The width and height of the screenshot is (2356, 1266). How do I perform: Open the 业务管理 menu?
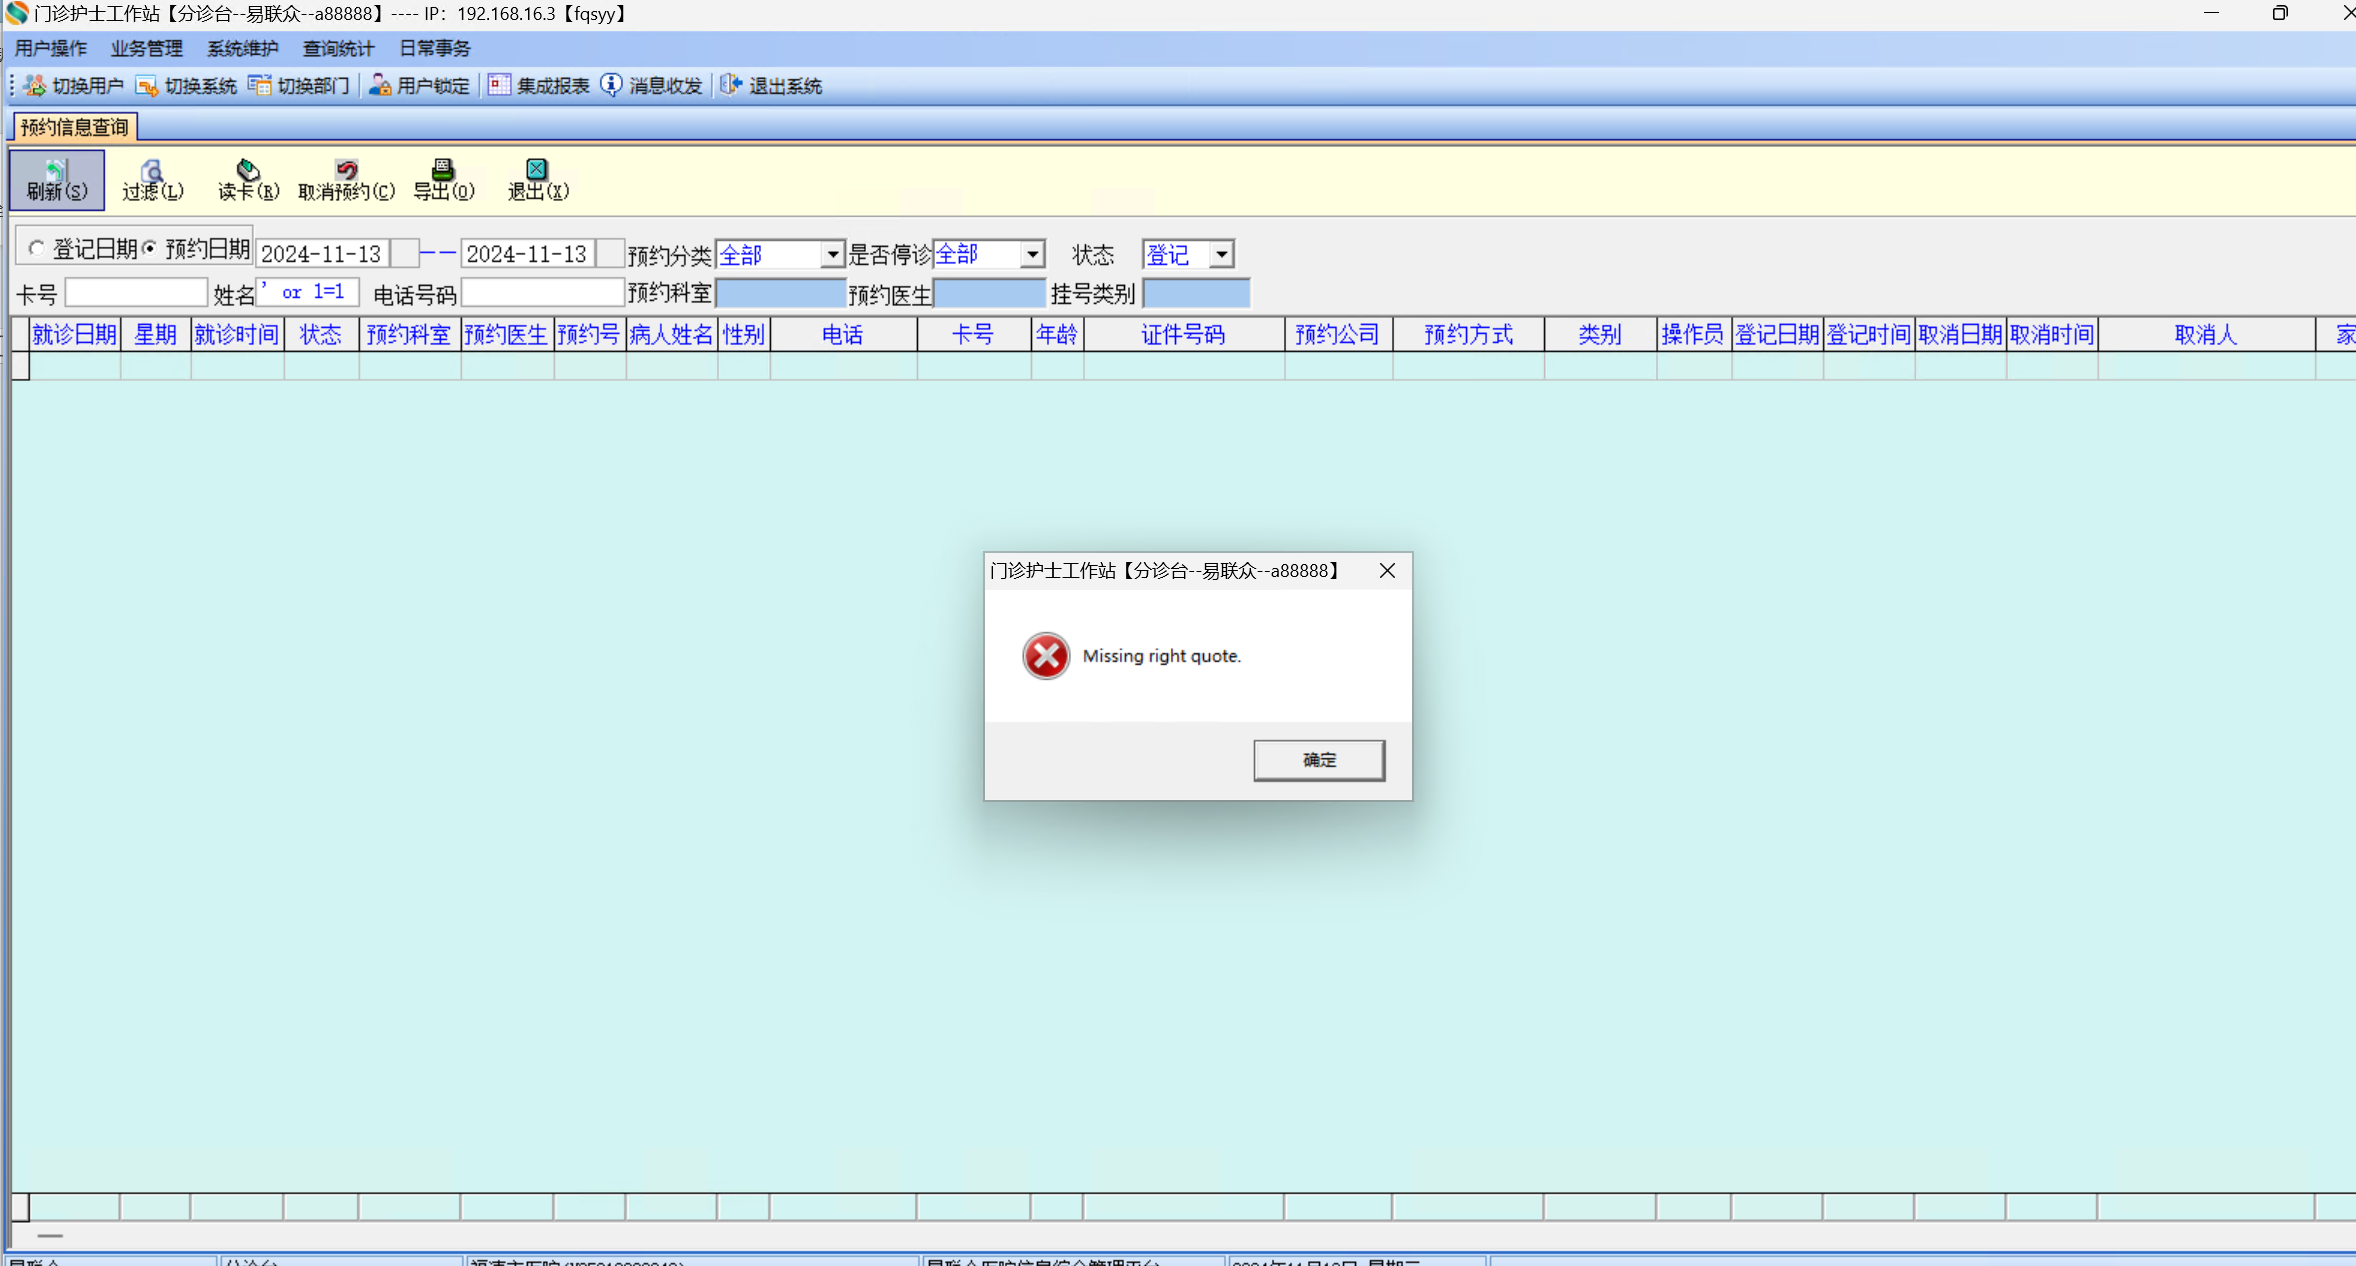(146, 48)
